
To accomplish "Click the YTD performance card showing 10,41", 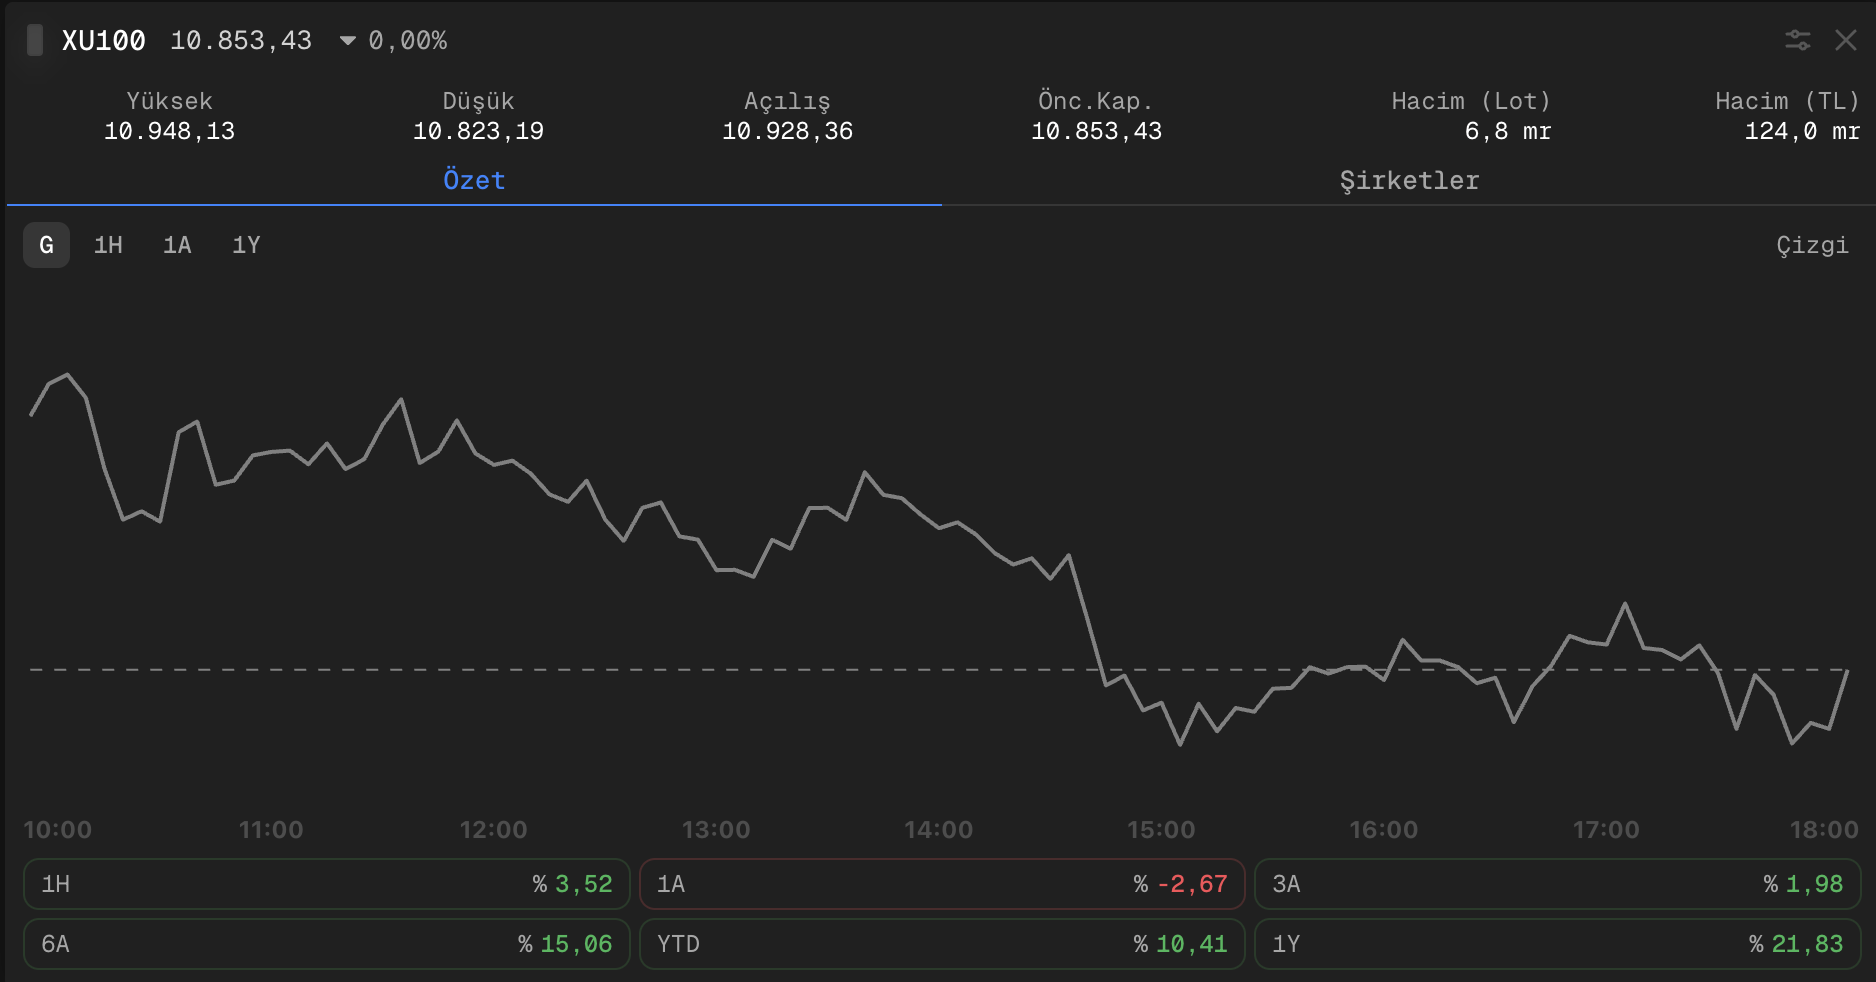I will [x=941, y=944].
